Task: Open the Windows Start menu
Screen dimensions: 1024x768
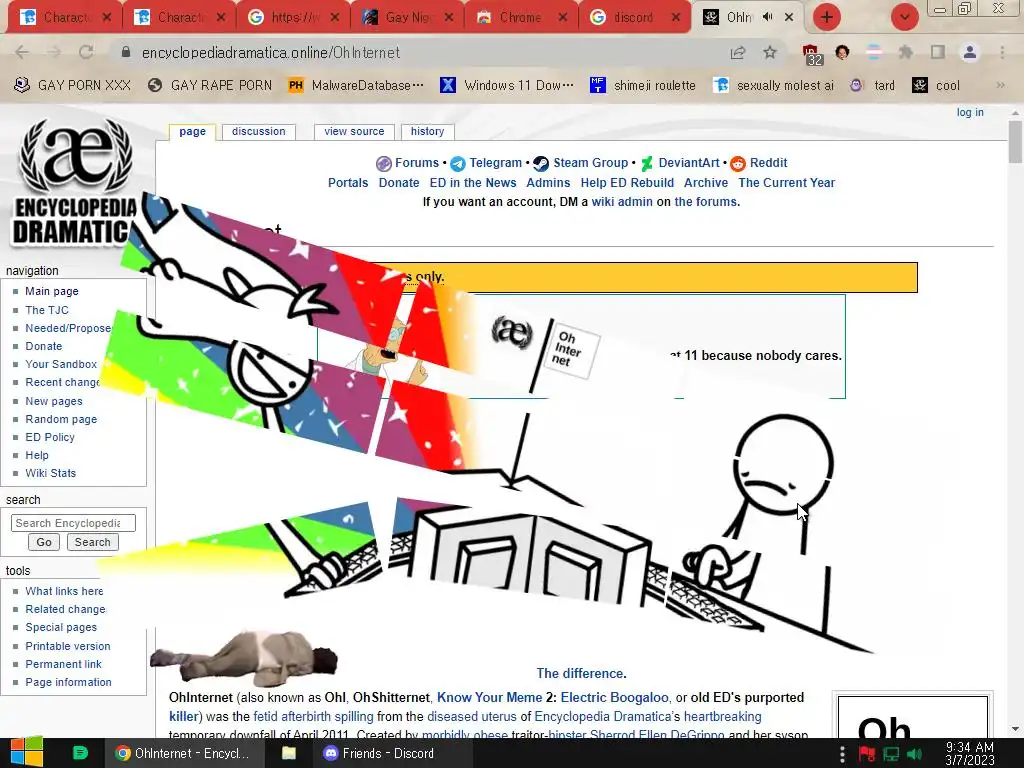Action: tap(27, 753)
